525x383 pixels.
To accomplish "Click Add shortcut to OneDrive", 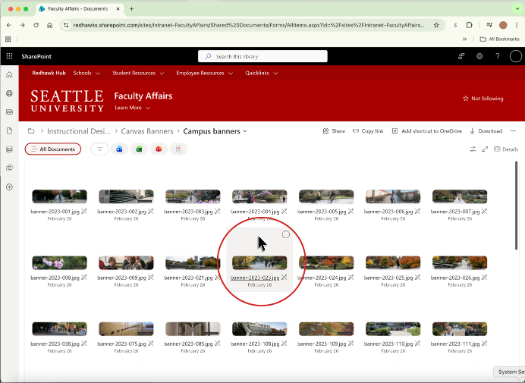I will [x=427, y=131].
